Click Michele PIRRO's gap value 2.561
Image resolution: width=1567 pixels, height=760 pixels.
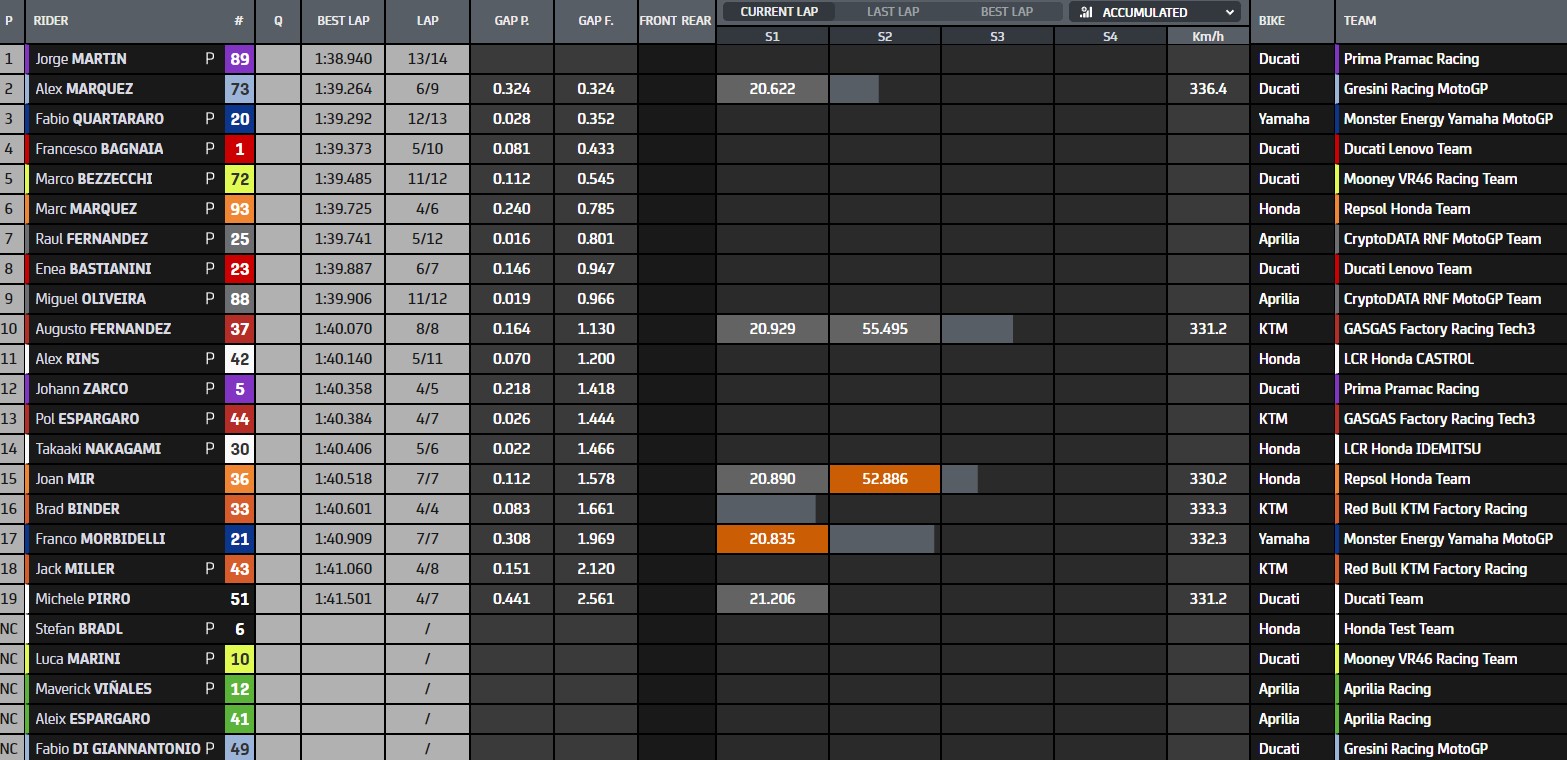pyautogui.click(x=596, y=599)
